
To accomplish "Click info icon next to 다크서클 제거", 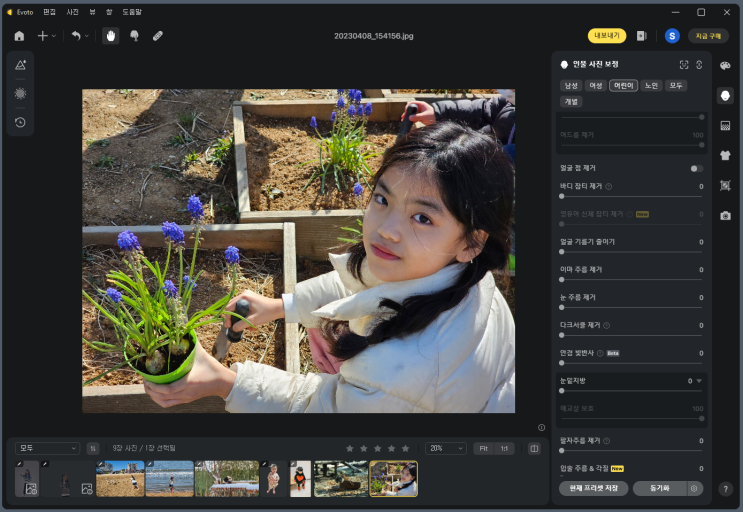I will tap(607, 325).
